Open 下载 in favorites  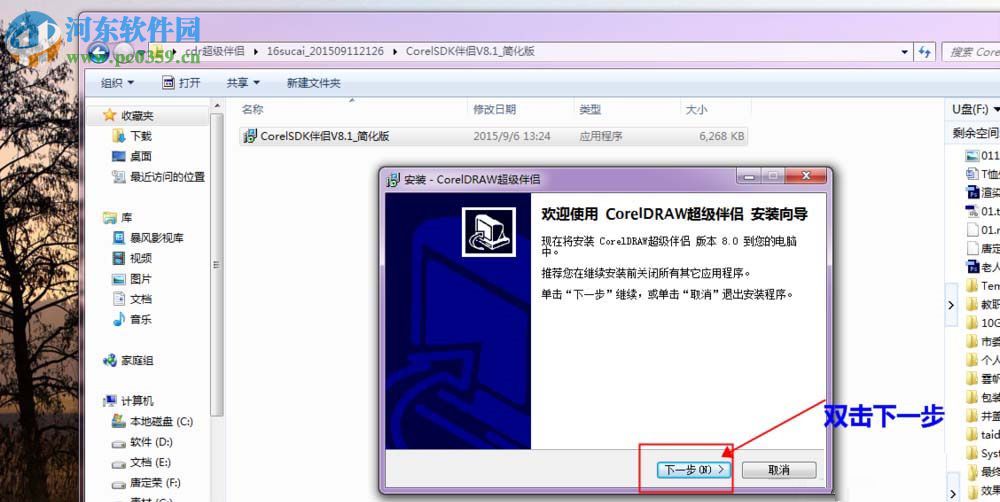(141, 136)
